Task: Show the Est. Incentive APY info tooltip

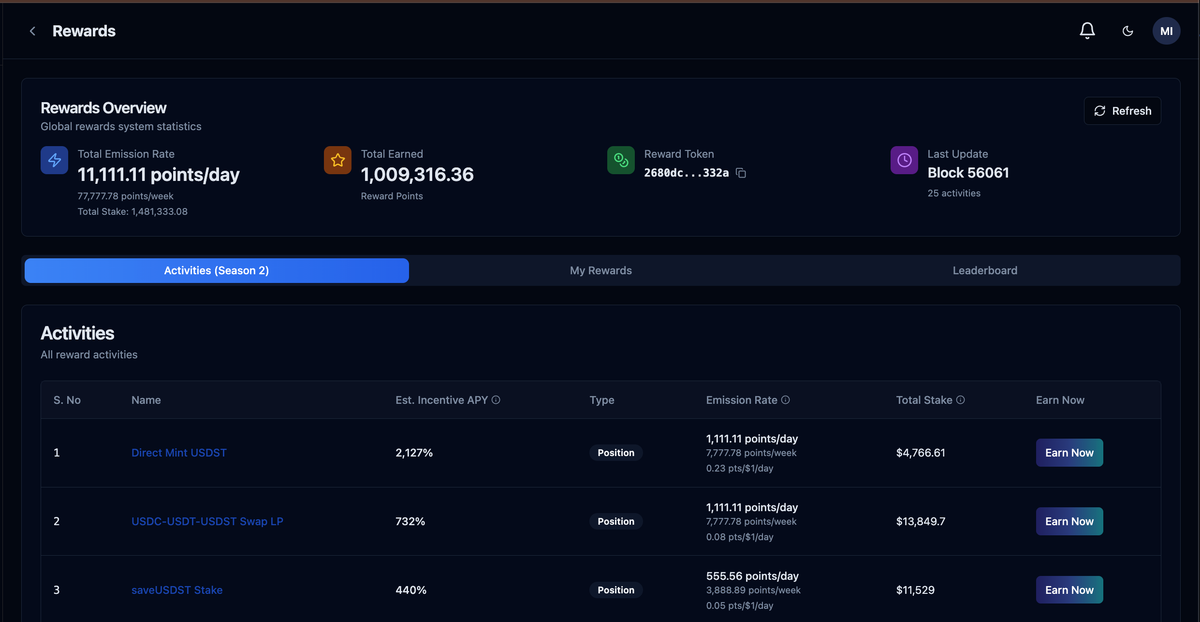Action: [496, 399]
